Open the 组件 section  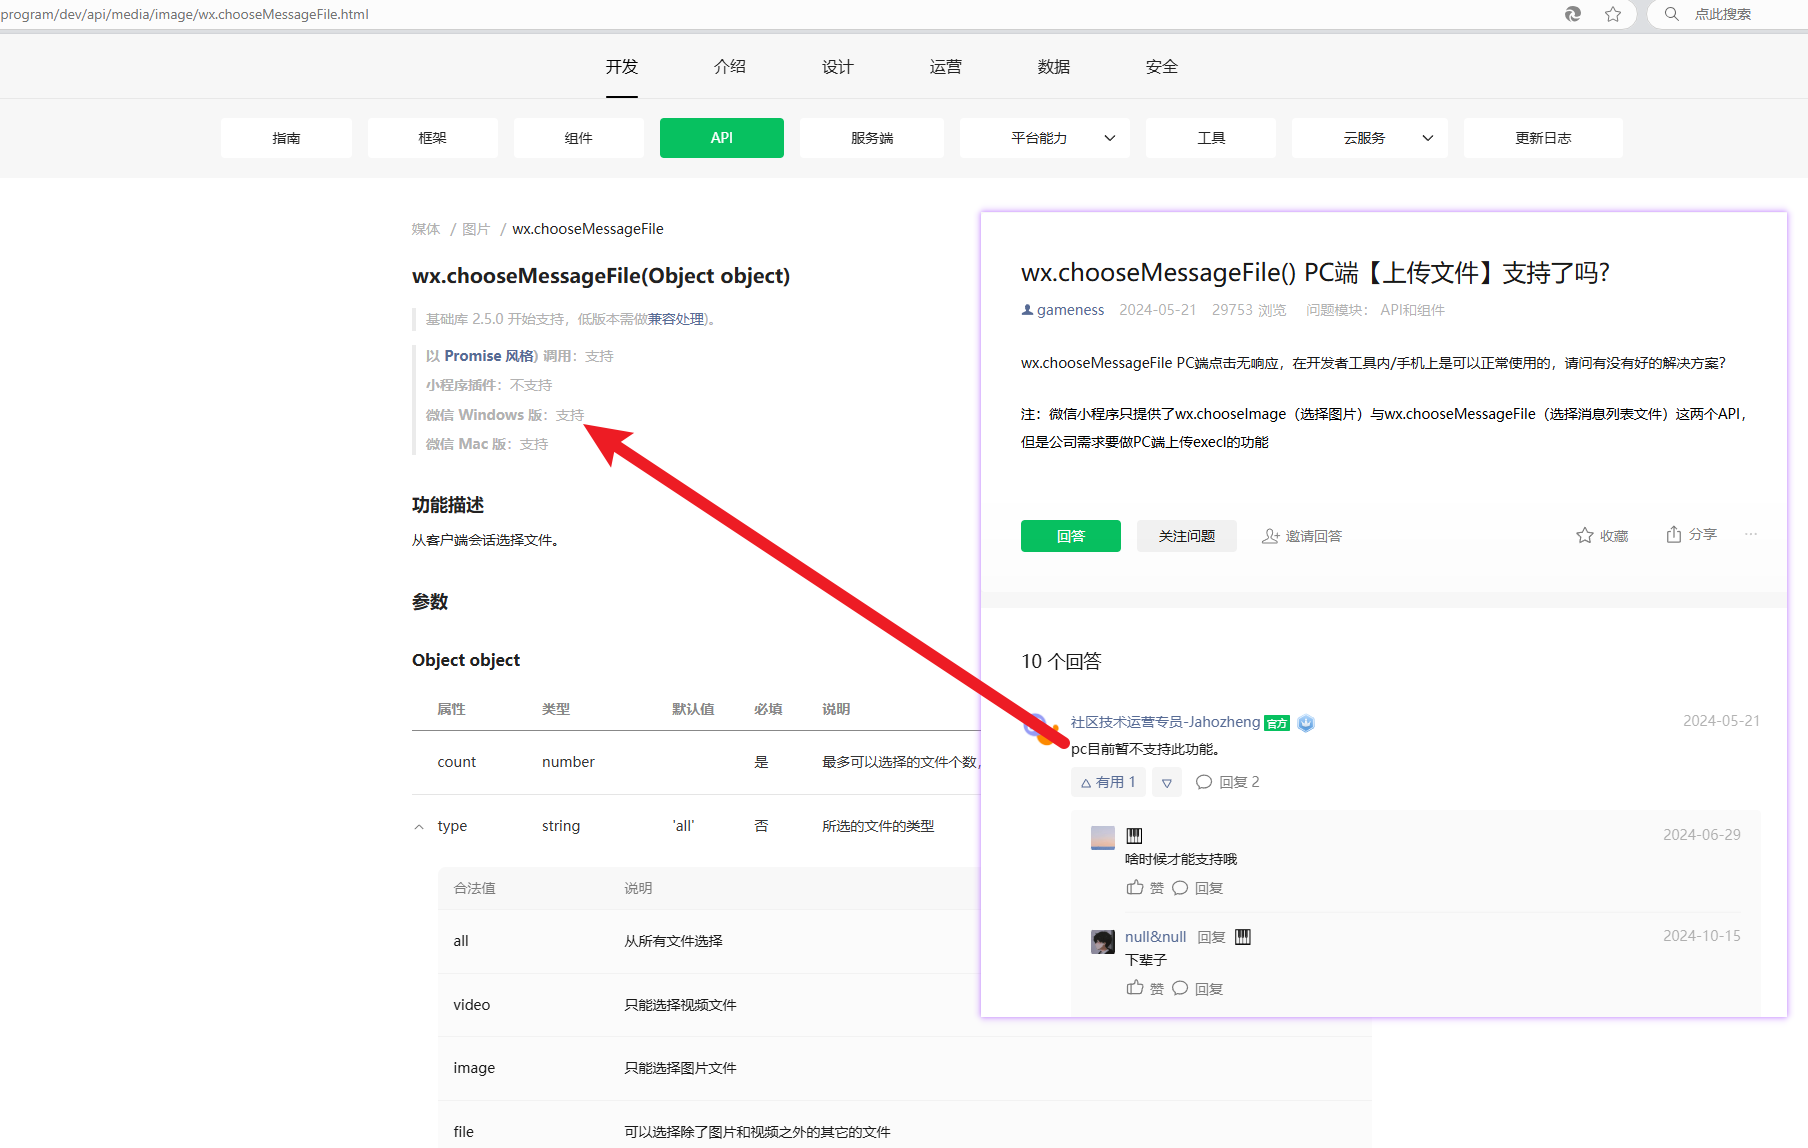tap(579, 138)
